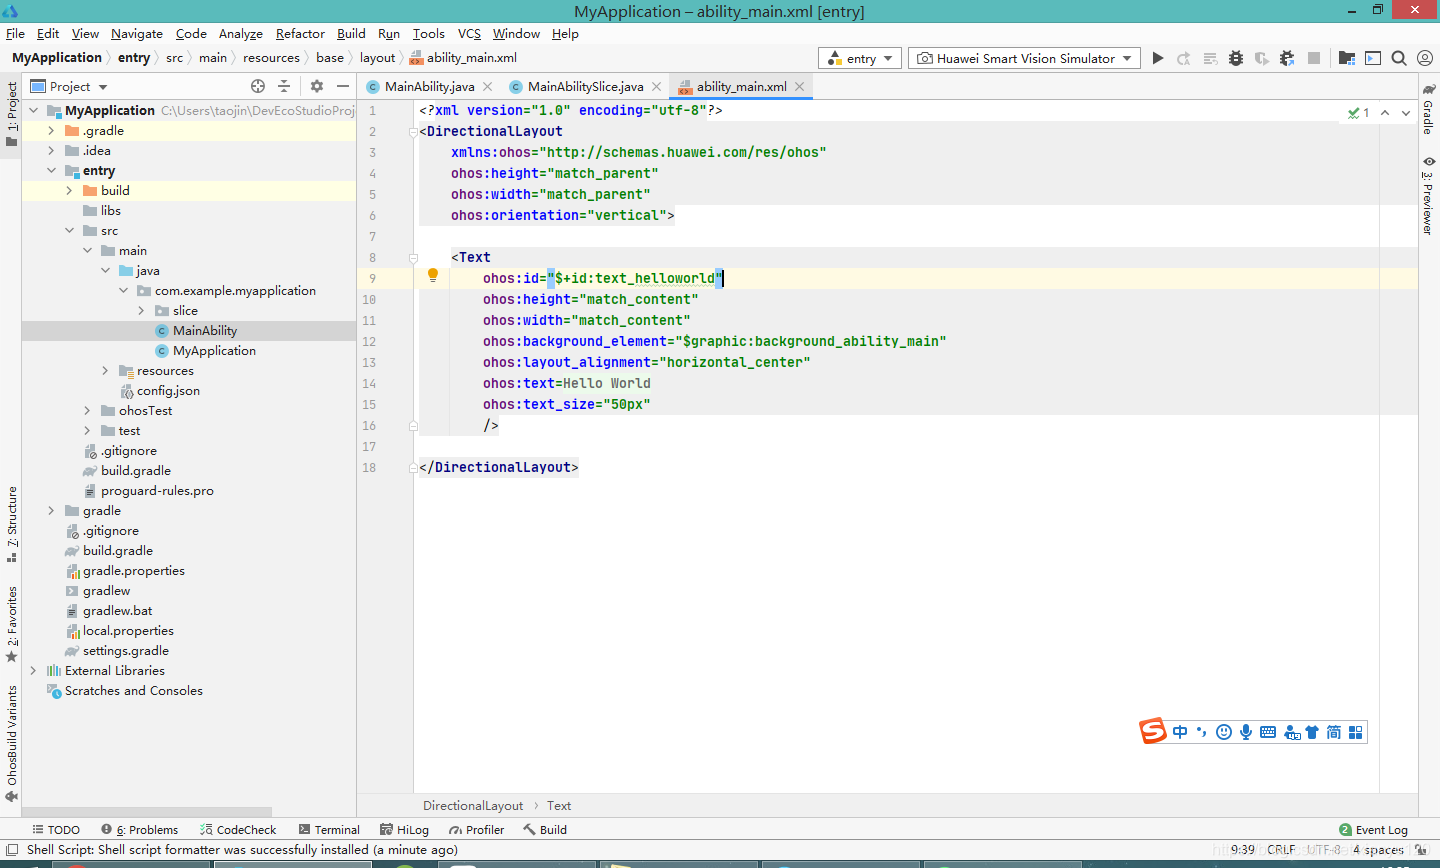Close the MainAbility.java tab
This screenshot has height=868, width=1440.
(x=488, y=86)
